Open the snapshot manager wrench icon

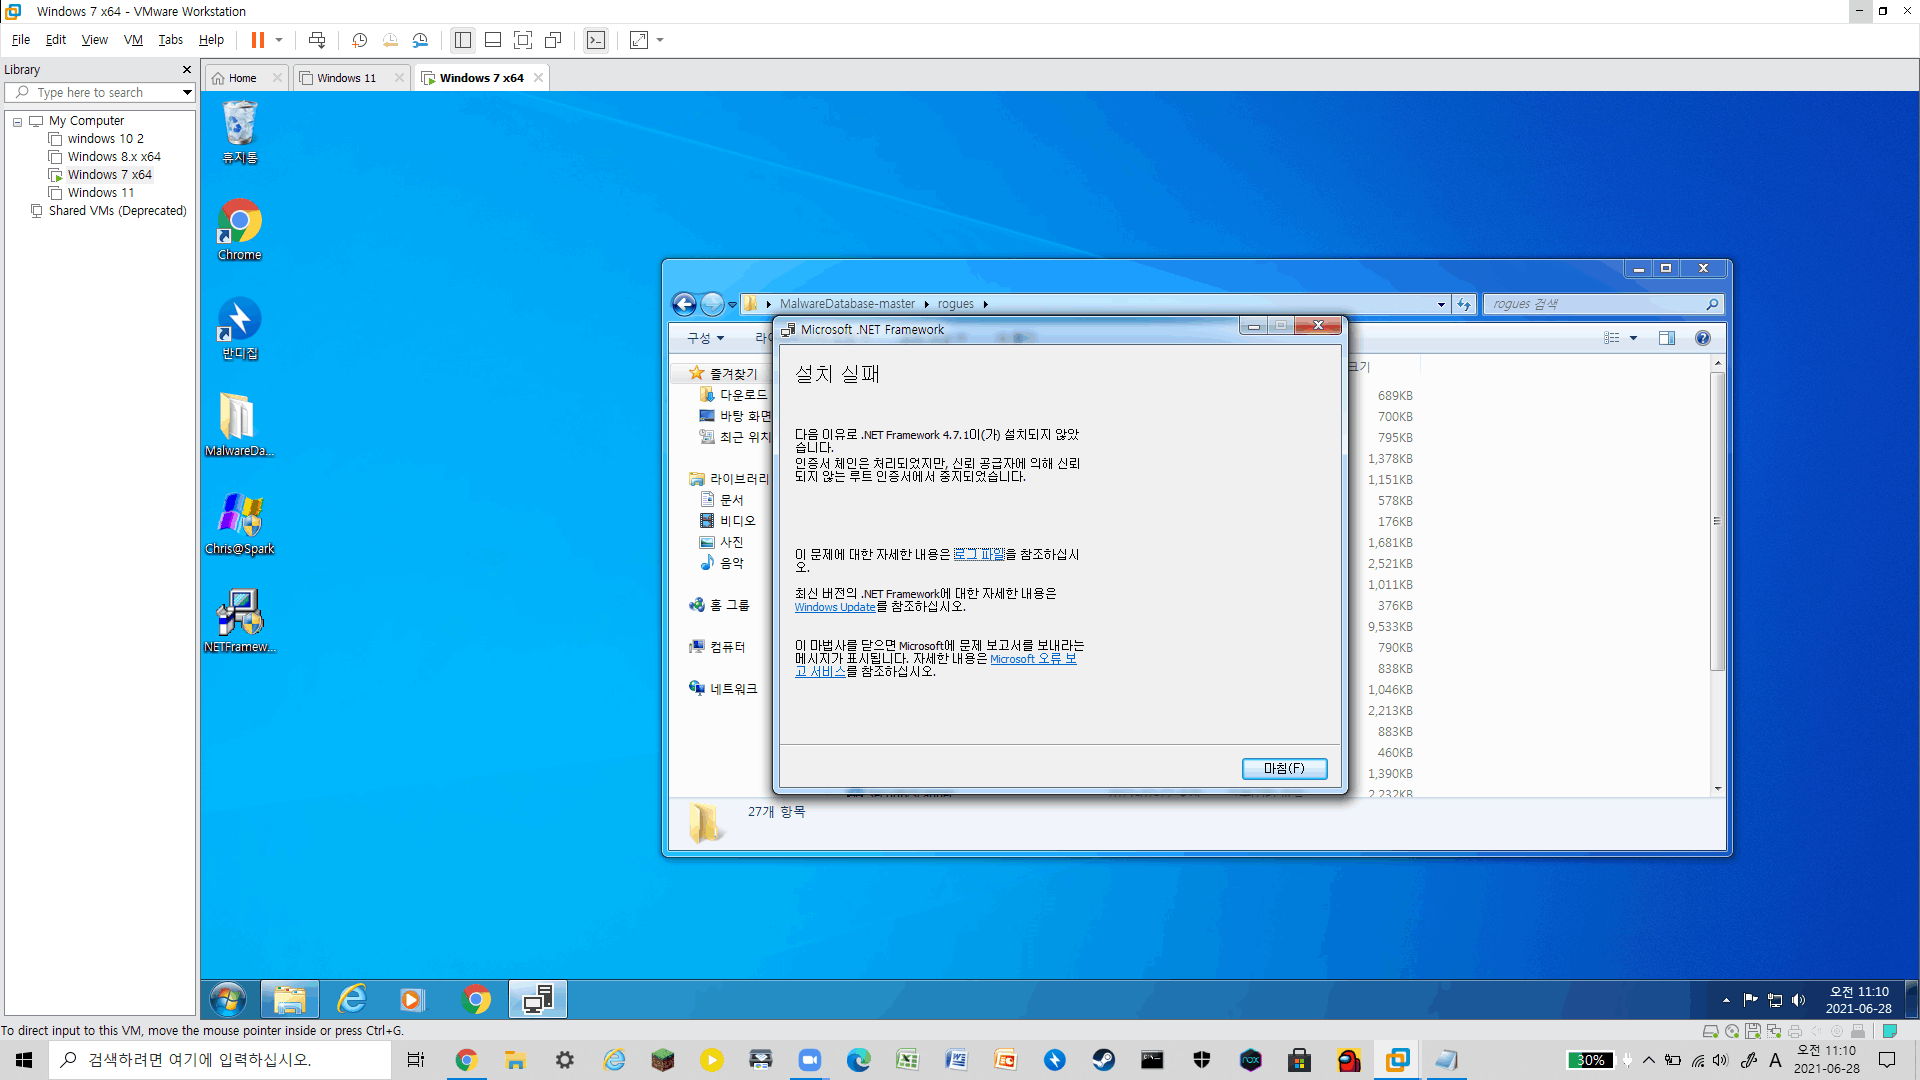point(420,40)
